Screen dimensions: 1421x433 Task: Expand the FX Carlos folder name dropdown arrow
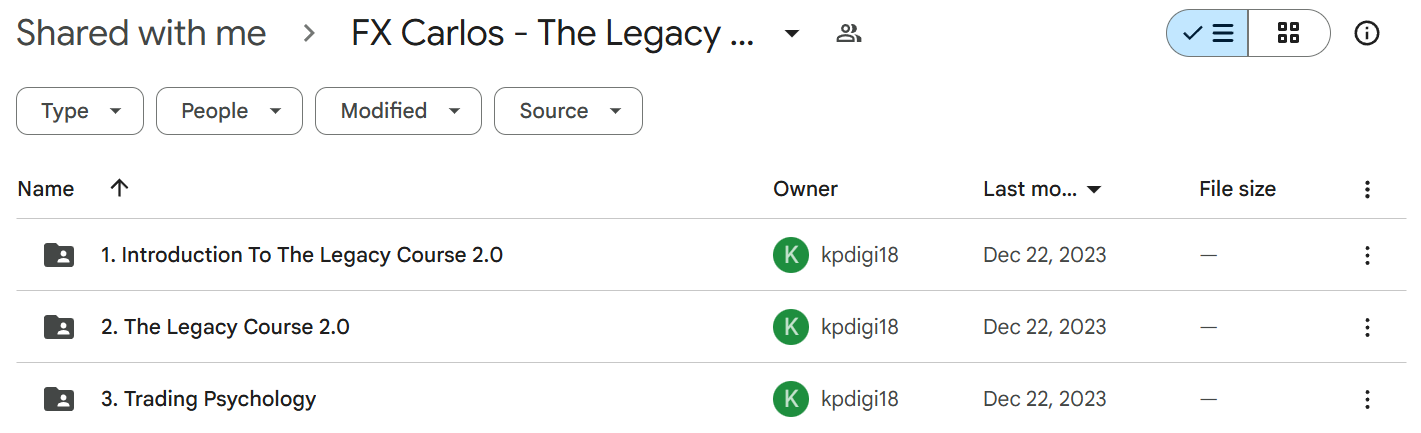tap(791, 34)
